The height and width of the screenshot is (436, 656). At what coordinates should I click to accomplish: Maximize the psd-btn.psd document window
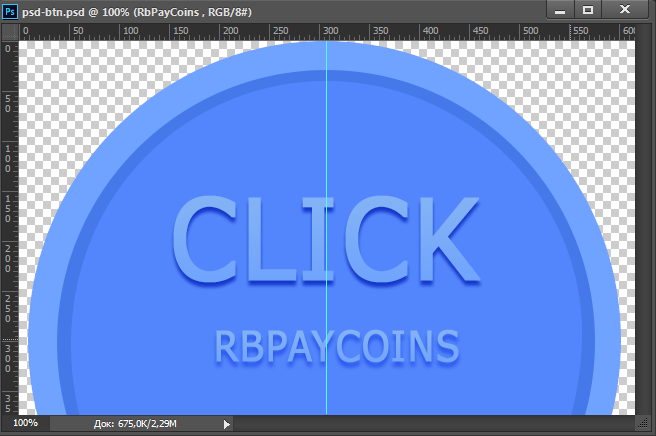point(588,9)
